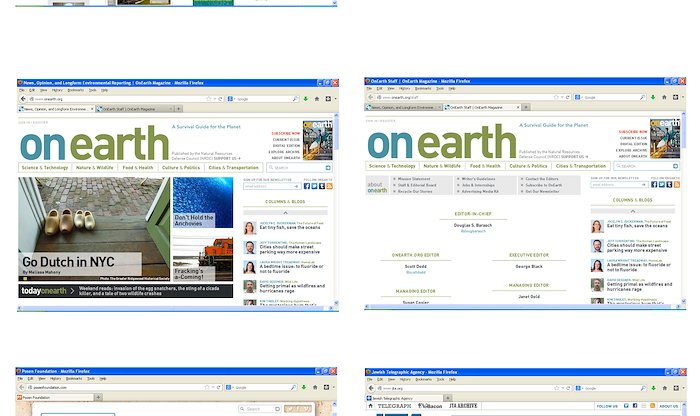Open Culture & Politics section on Staff window
700x416 pixels.
coord(528,166)
